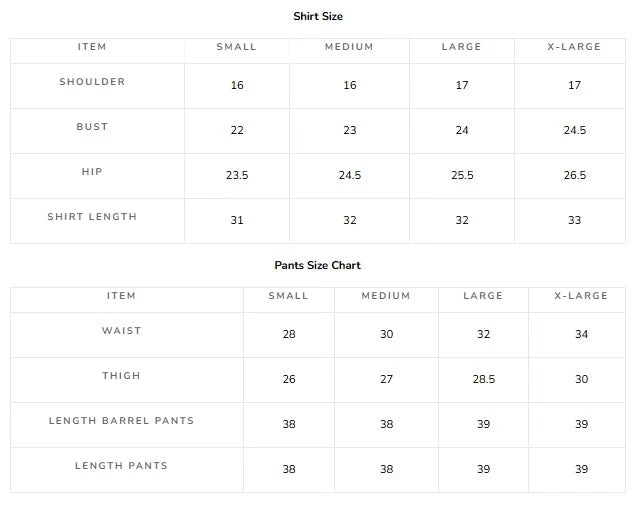This screenshot has height=505, width=635.
Task: Click the hip small value 23.5
Action: 237,175
